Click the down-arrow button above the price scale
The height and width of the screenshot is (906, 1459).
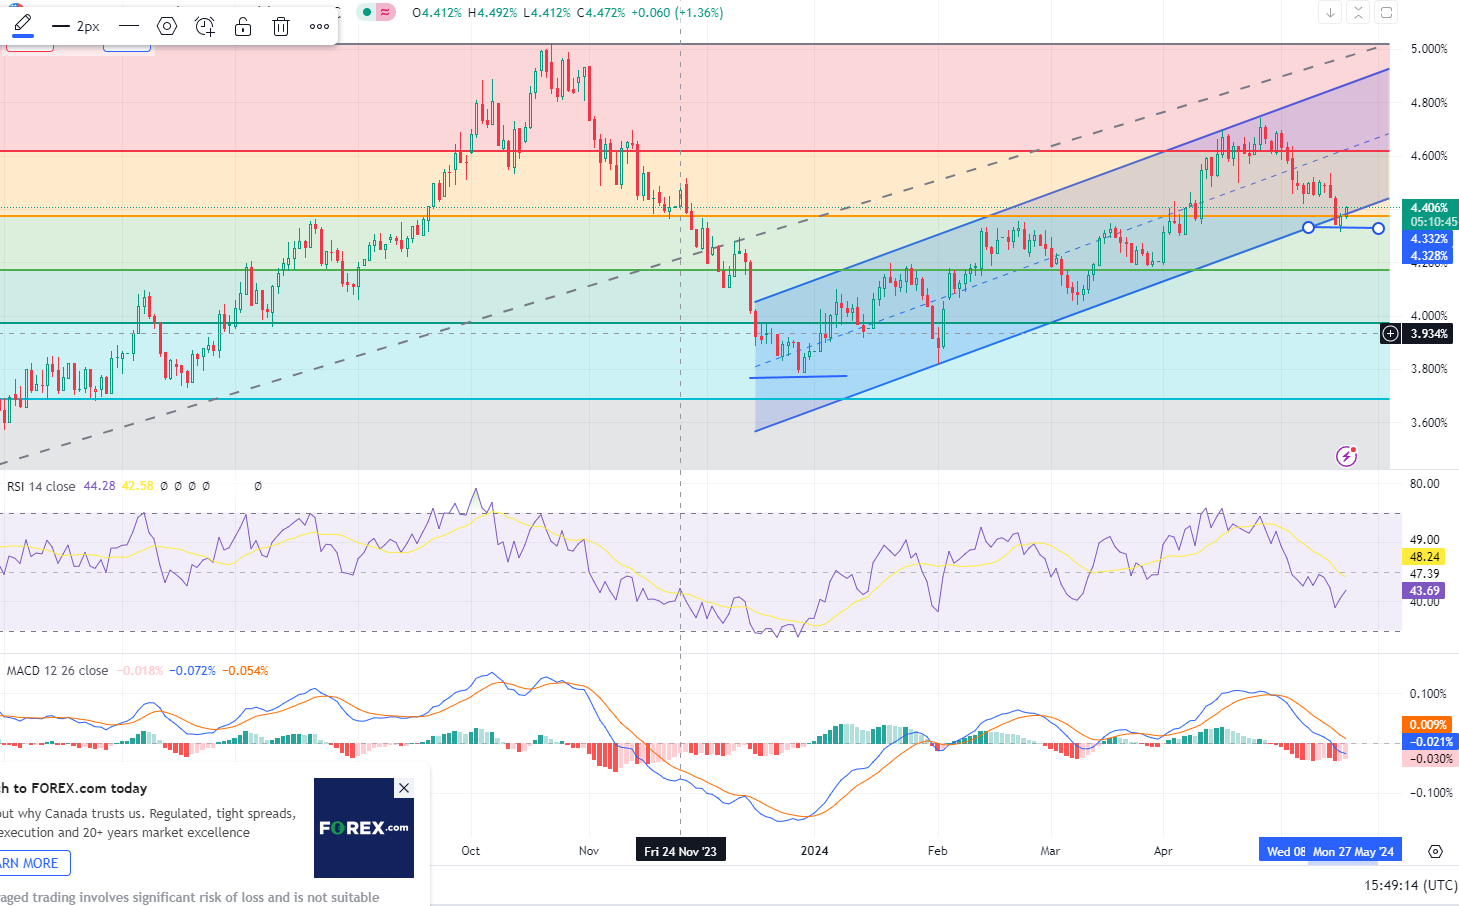click(1330, 12)
